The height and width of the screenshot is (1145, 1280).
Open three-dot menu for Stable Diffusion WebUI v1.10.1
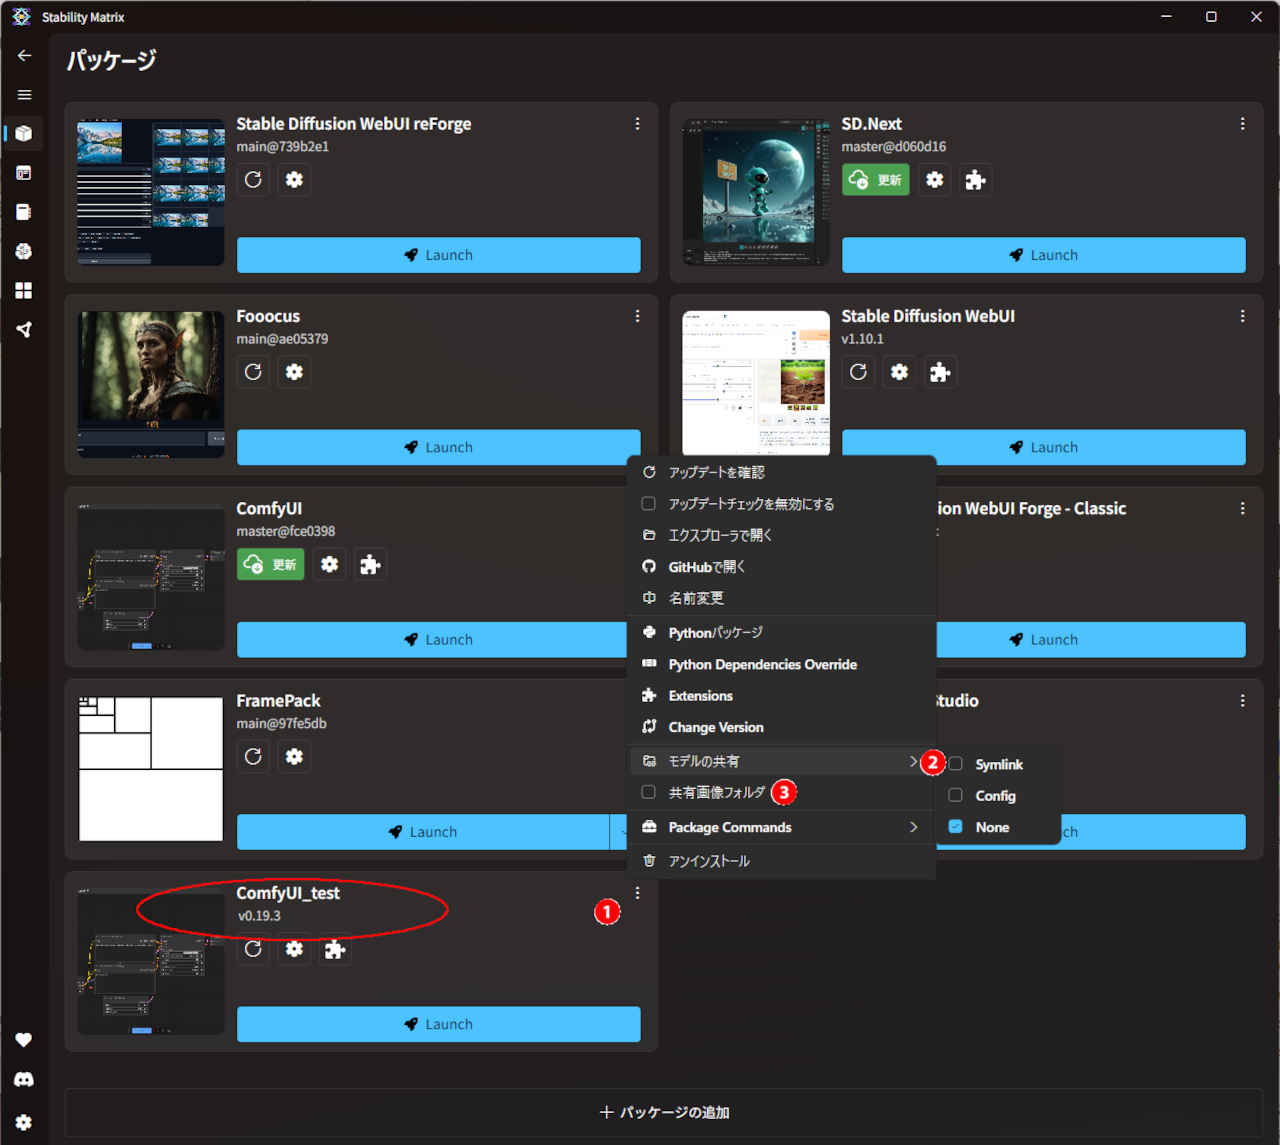coord(1243,316)
